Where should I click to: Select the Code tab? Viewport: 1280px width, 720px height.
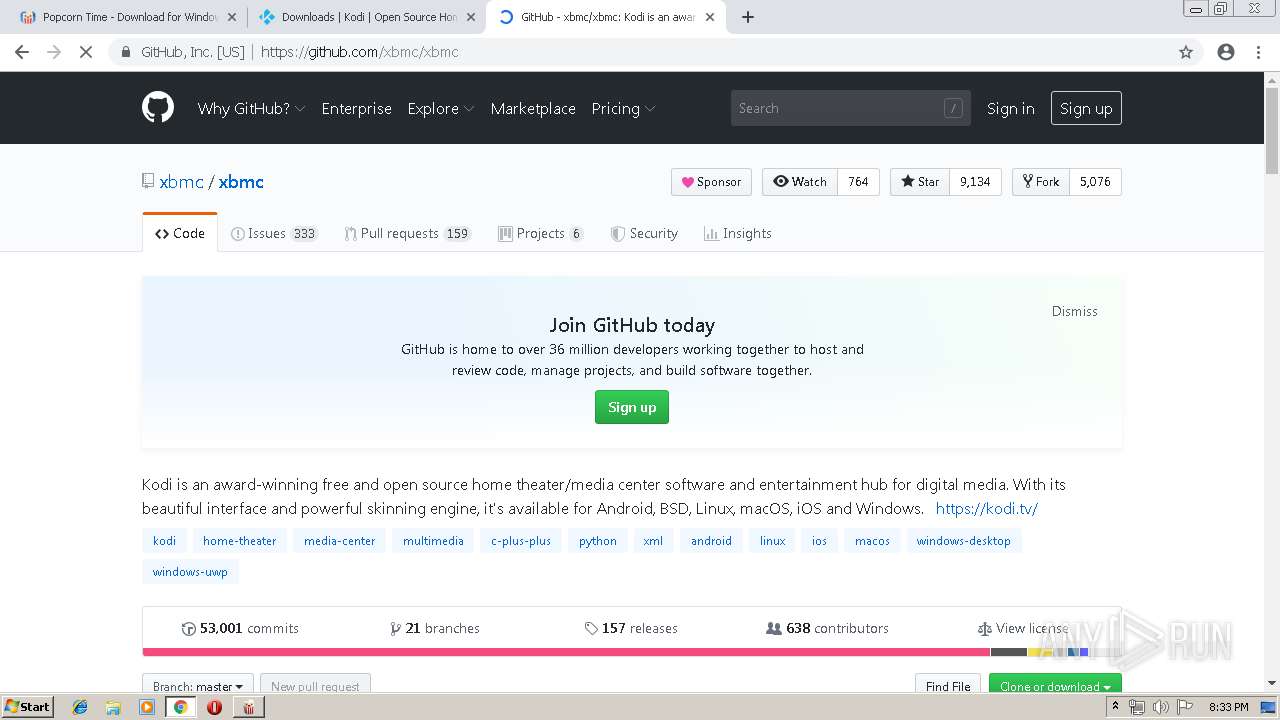pyautogui.click(x=180, y=233)
